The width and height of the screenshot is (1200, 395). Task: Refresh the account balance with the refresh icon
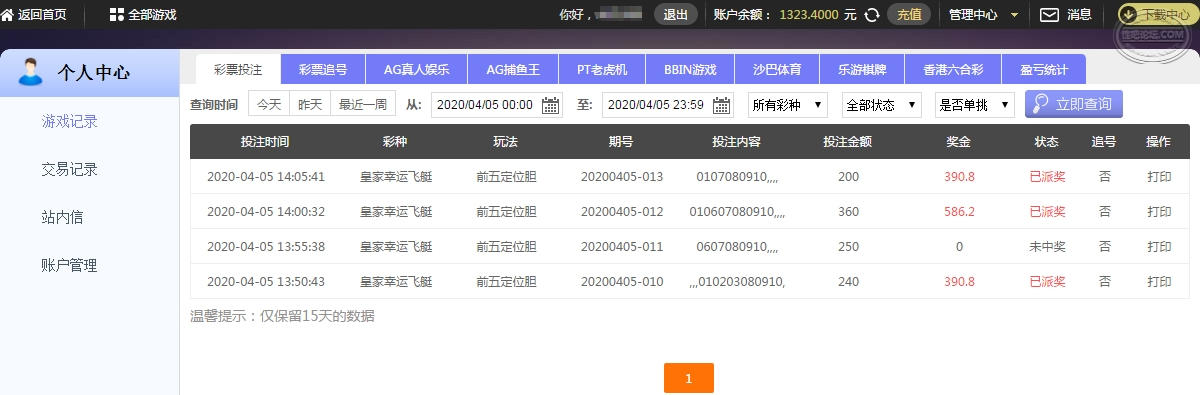pyautogui.click(x=872, y=14)
